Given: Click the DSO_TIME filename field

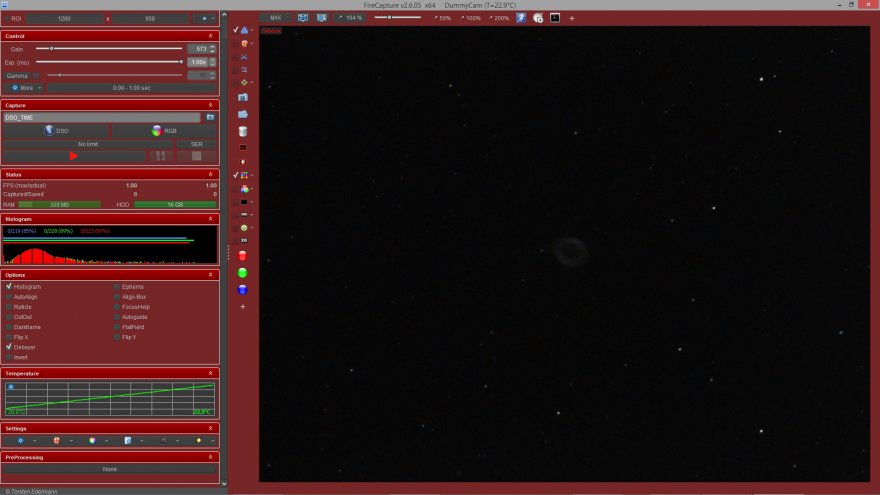Looking at the screenshot, I should tap(102, 117).
